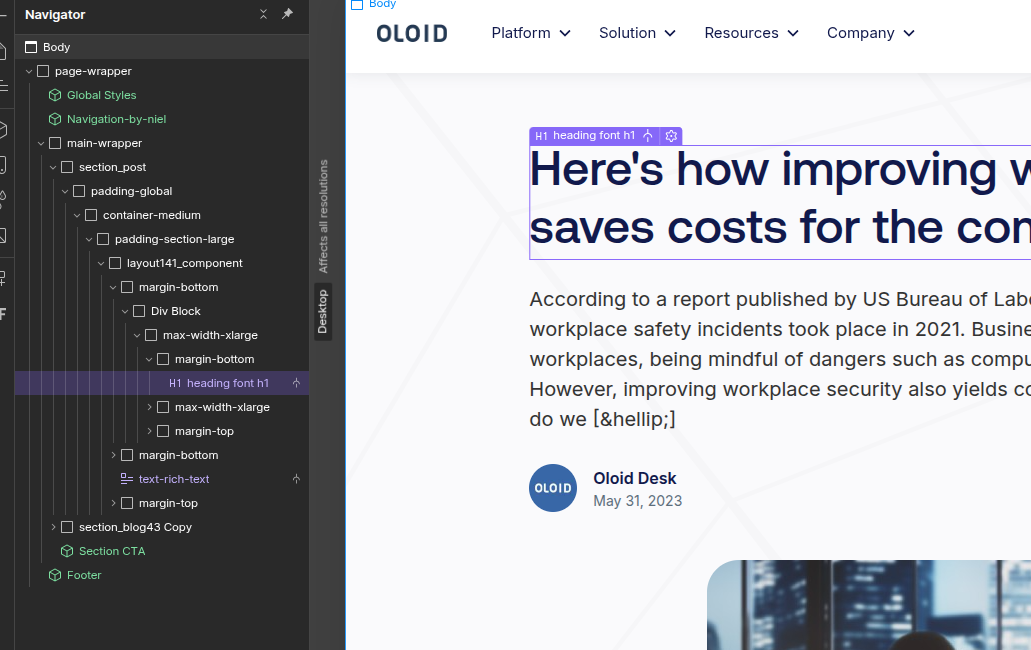
Task: Click the 'May 31, 2023' date text
Action: pyautogui.click(x=637, y=501)
